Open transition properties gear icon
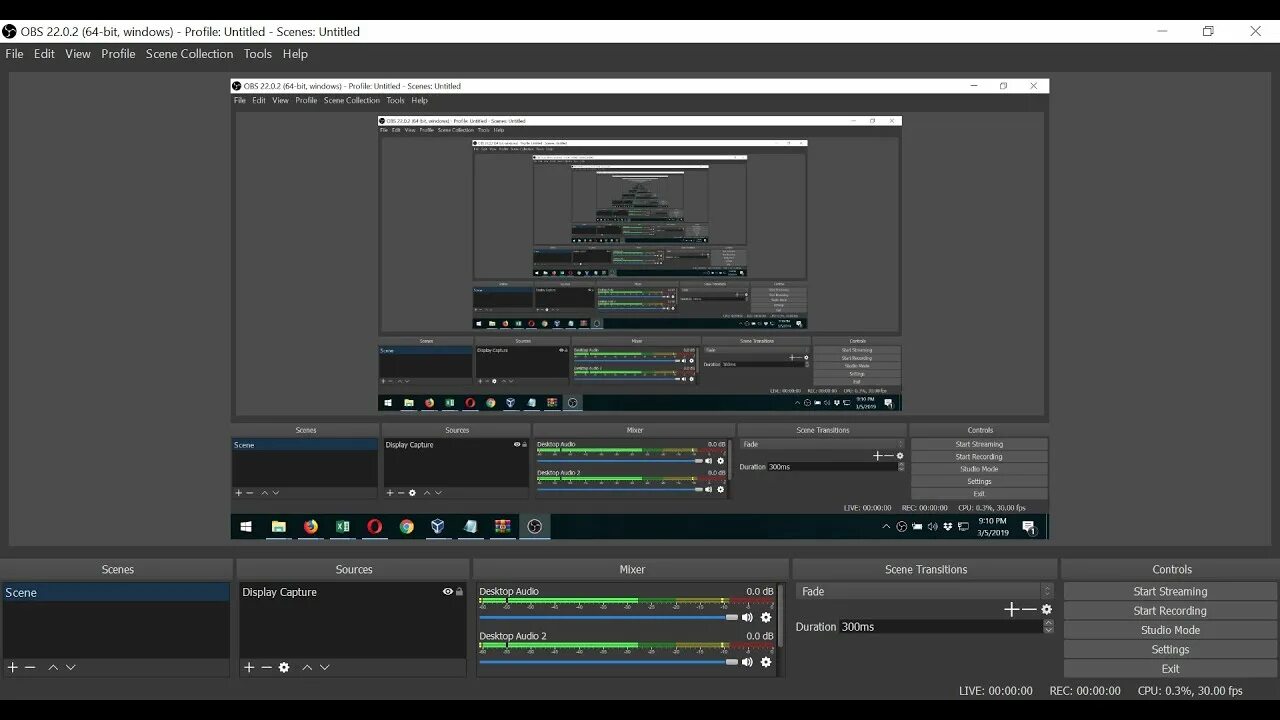The height and width of the screenshot is (720, 1280). coord(1047,609)
